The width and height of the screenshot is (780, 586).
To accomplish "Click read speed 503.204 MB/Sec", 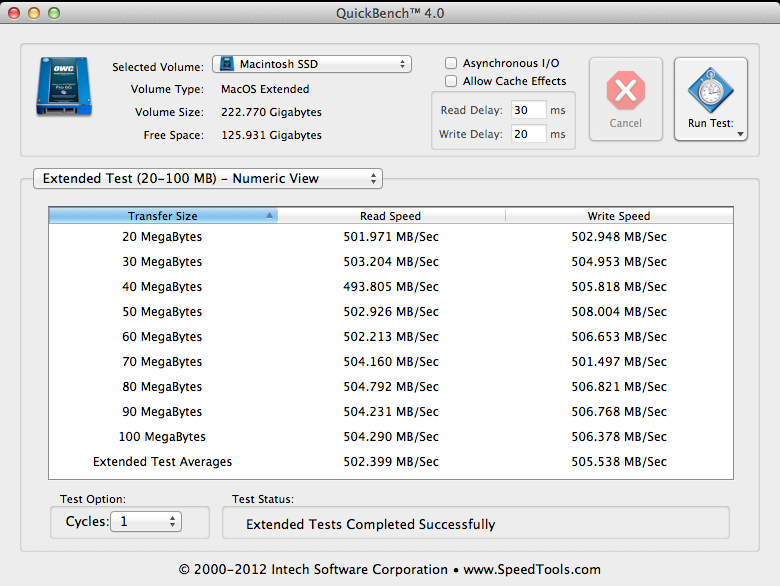I will [x=391, y=262].
